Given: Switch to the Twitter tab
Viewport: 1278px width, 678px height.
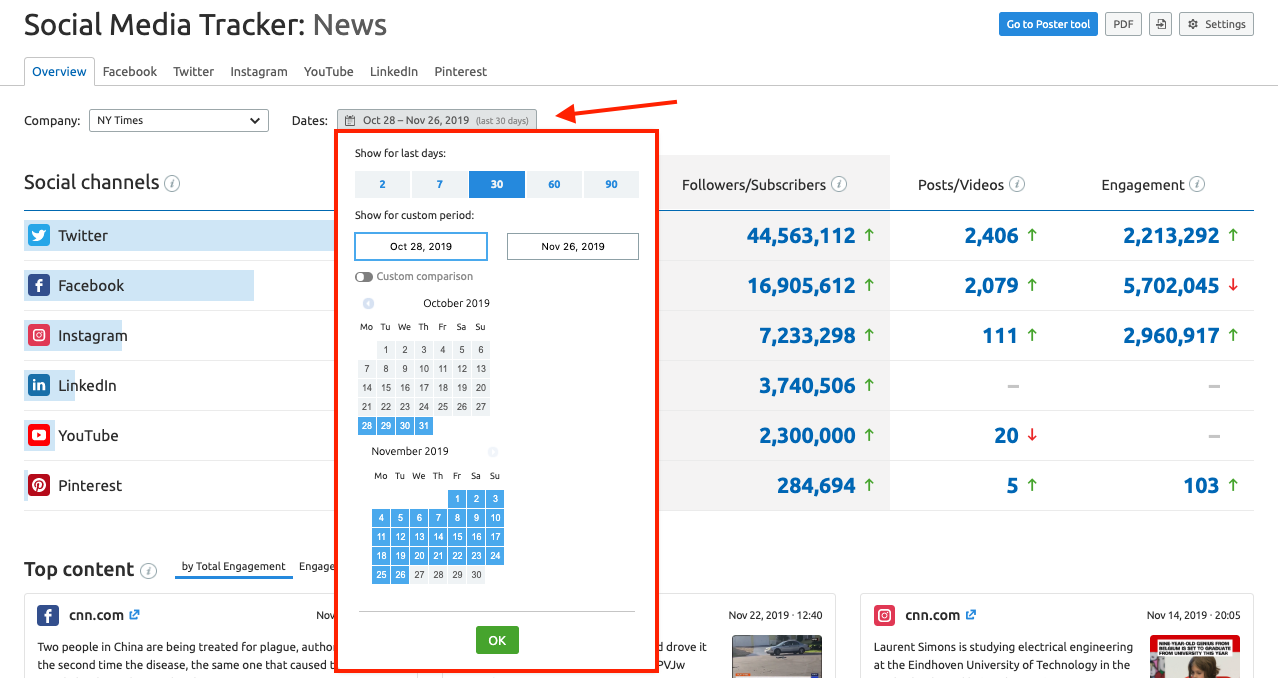Looking at the screenshot, I should pos(193,71).
